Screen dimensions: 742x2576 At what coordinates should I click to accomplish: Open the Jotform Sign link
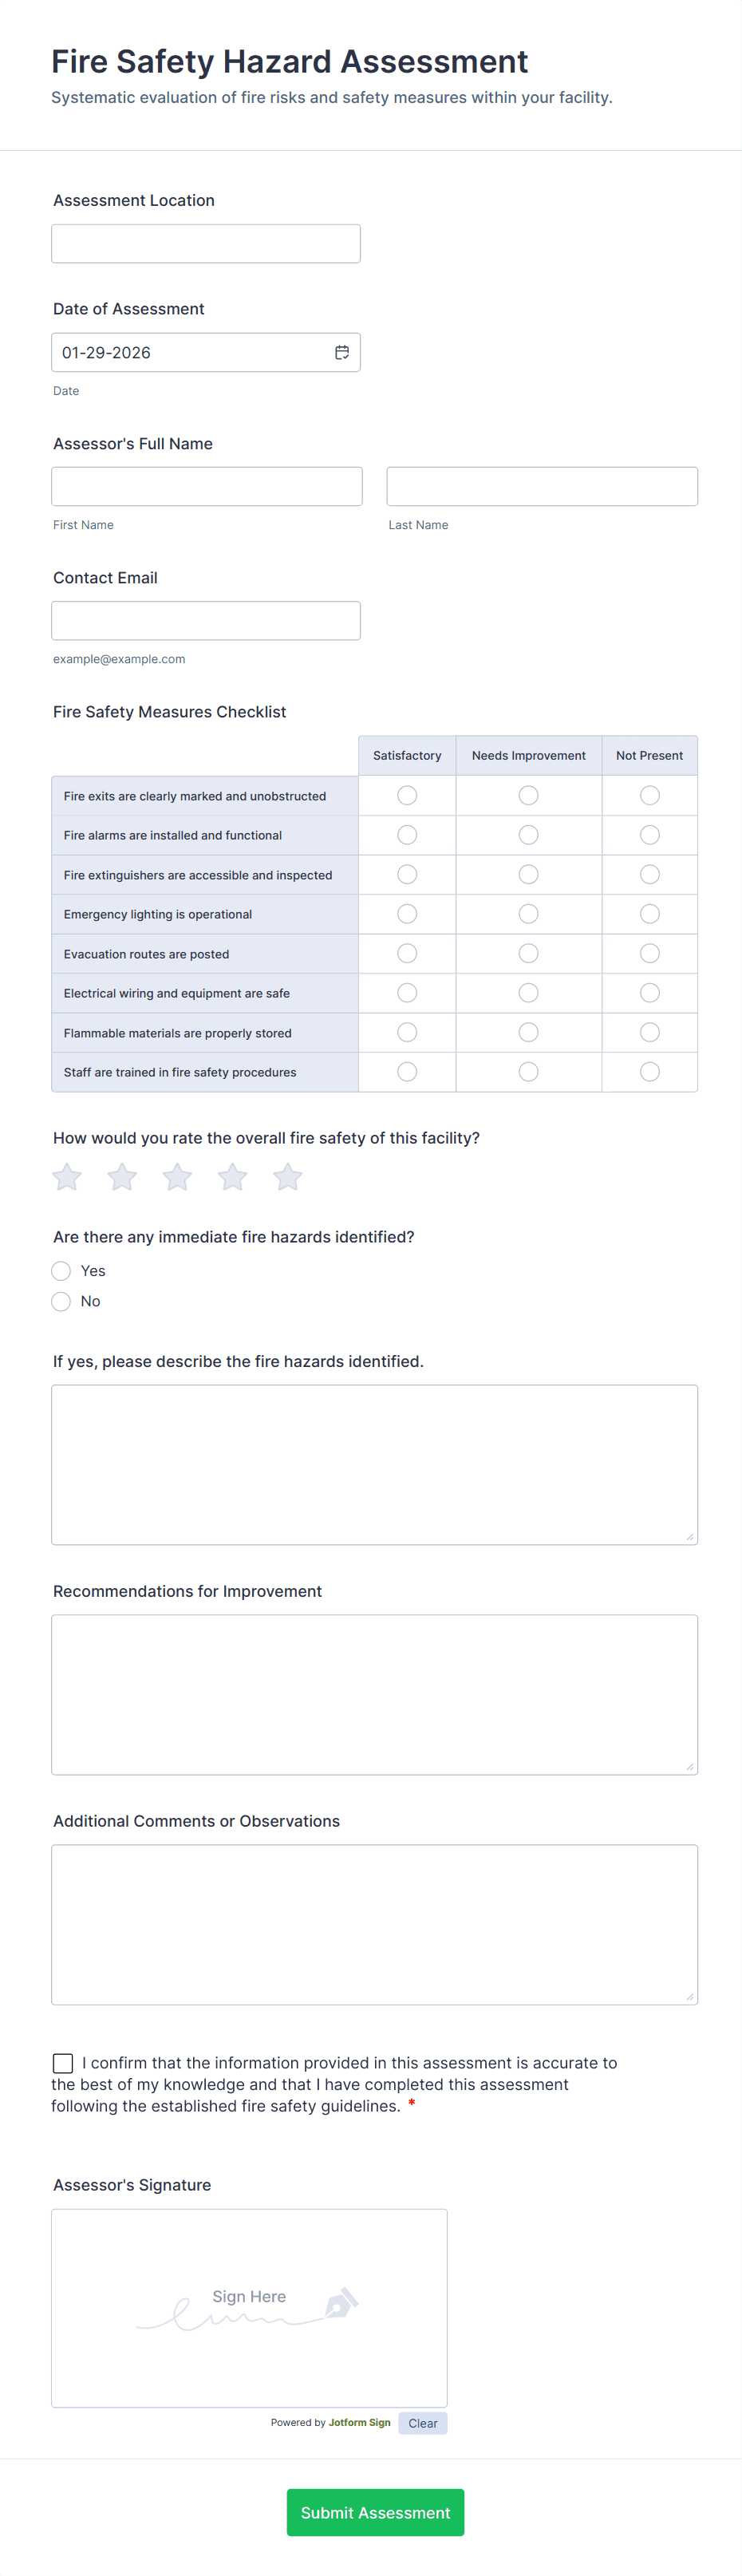pyautogui.click(x=359, y=2423)
